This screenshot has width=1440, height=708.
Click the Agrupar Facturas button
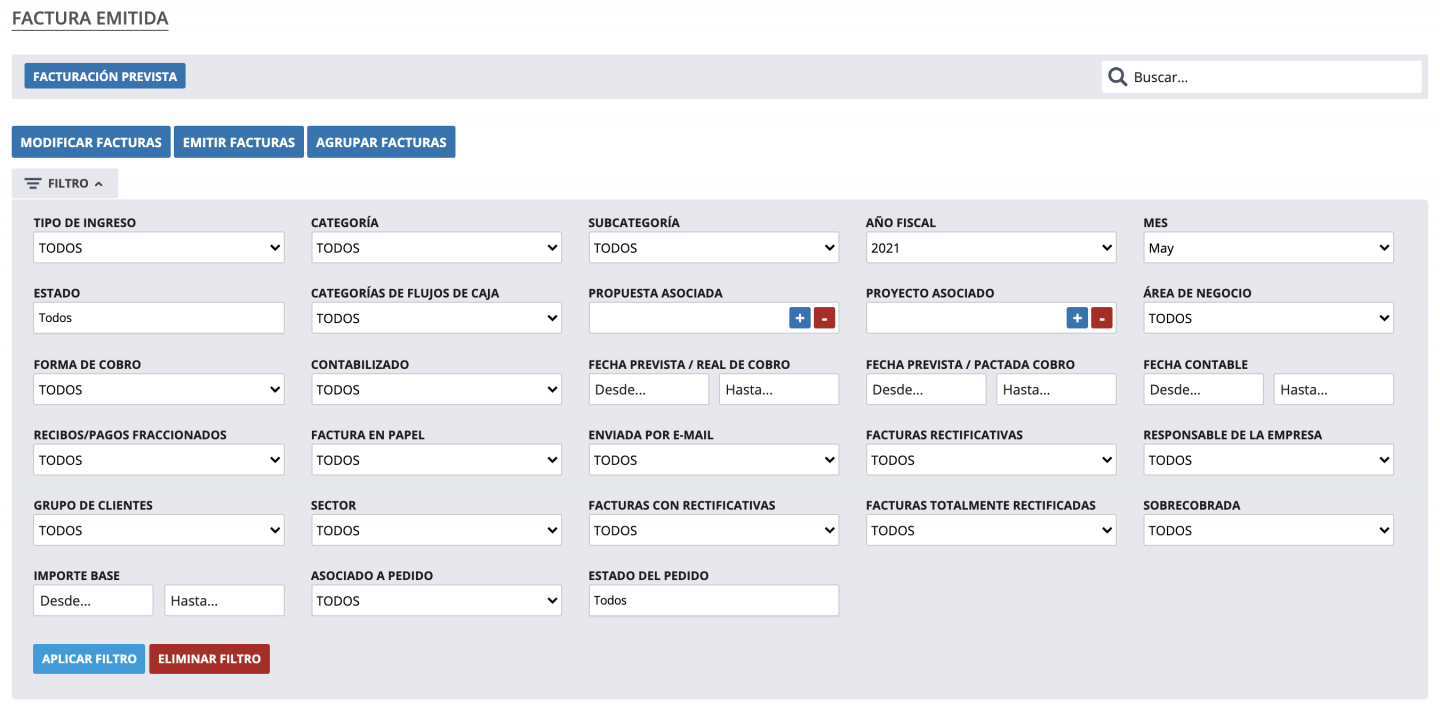pyautogui.click(x=381, y=142)
